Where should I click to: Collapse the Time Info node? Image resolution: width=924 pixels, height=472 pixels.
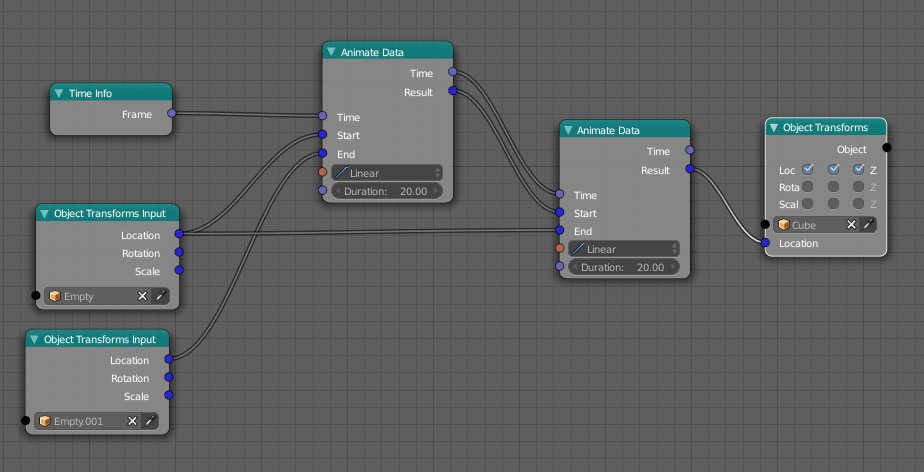(x=58, y=93)
